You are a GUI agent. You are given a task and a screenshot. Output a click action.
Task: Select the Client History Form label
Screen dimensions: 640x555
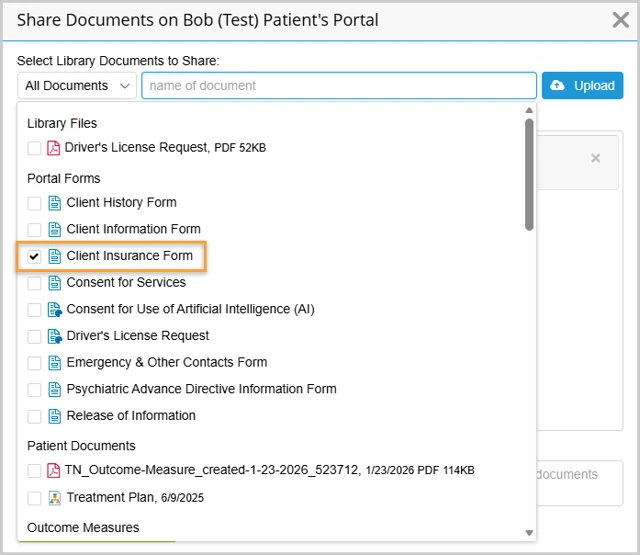122,202
